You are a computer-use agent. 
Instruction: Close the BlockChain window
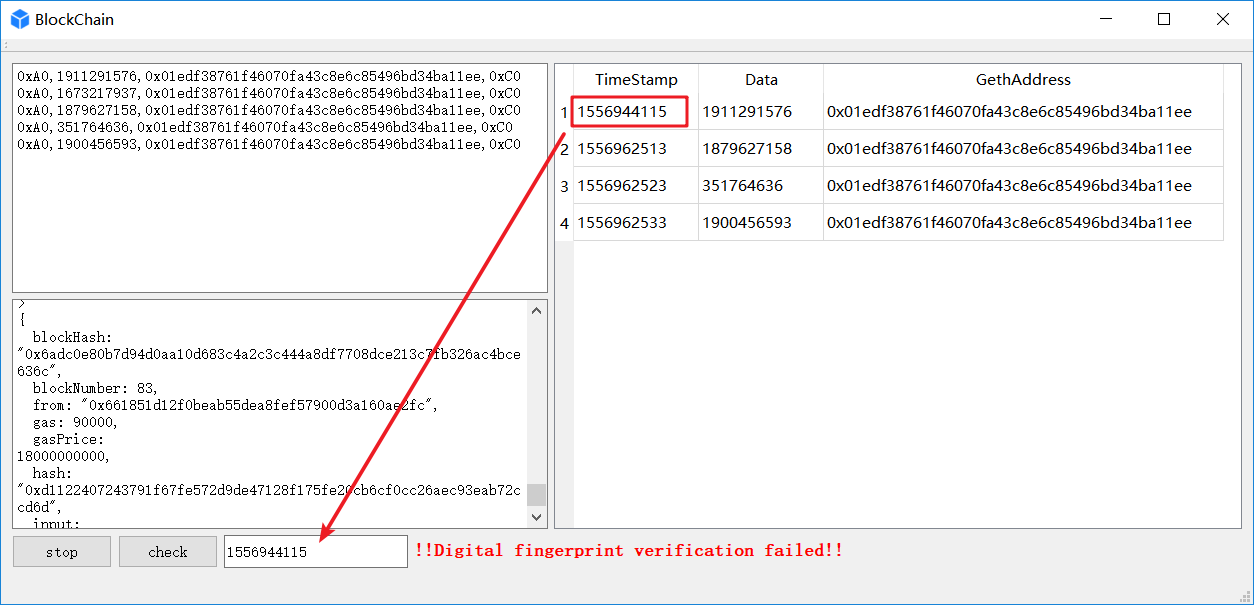pyautogui.click(x=1223, y=19)
